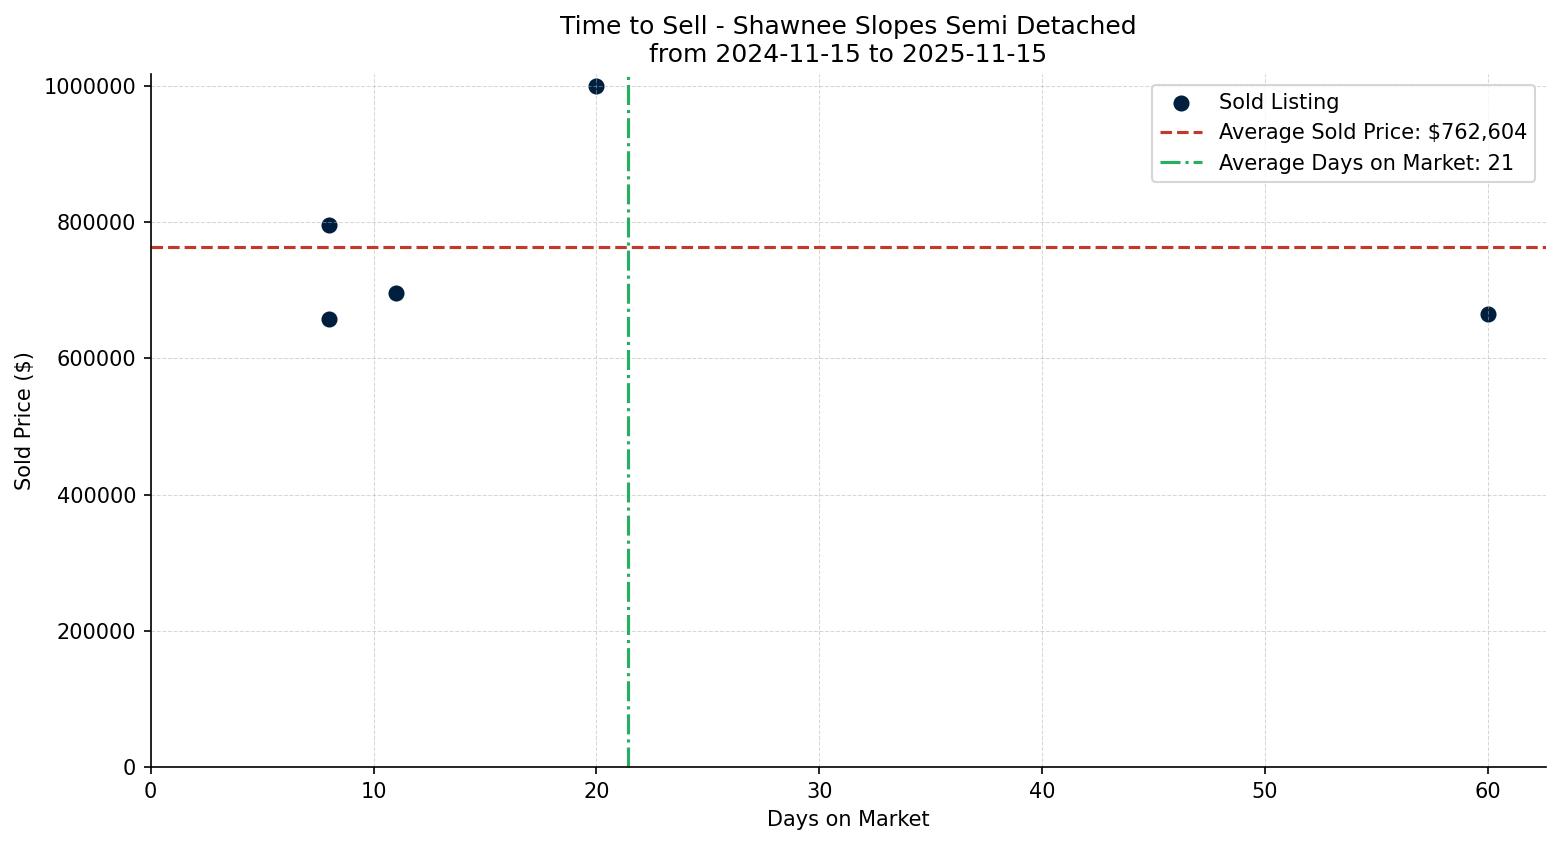The width and height of the screenshot is (1560, 845).
Task: Select the $1,000,000 sold listing data point
Action: coord(596,86)
